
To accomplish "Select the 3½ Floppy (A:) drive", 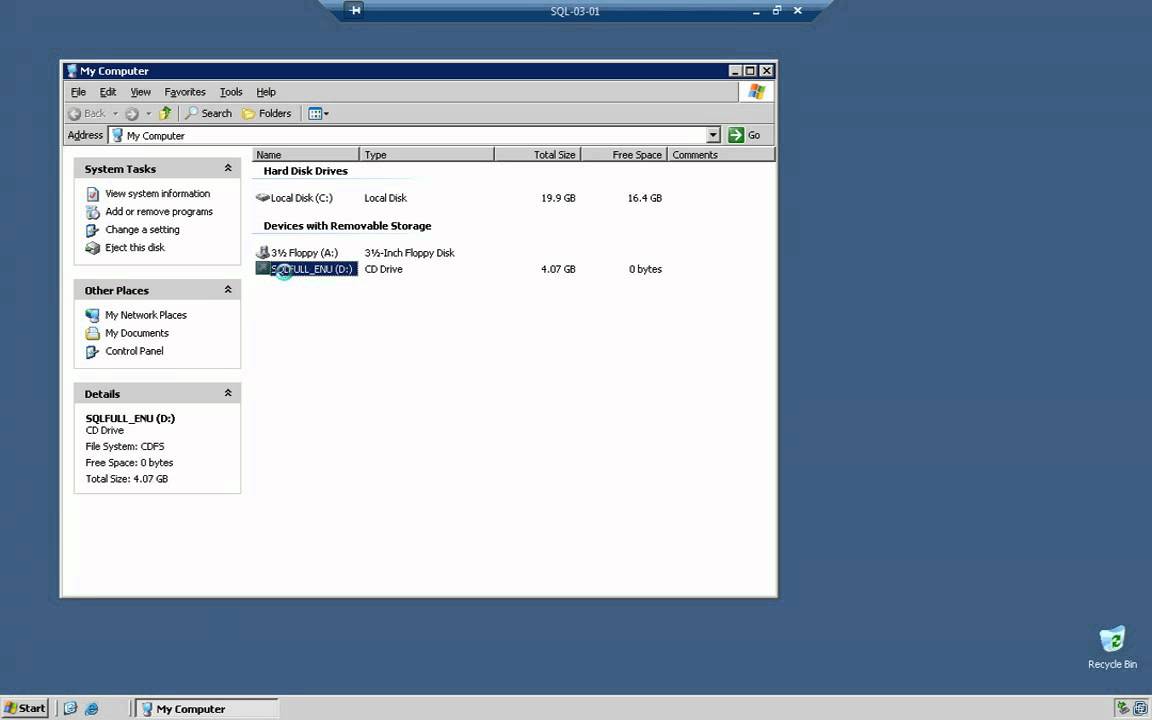I will (297, 253).
